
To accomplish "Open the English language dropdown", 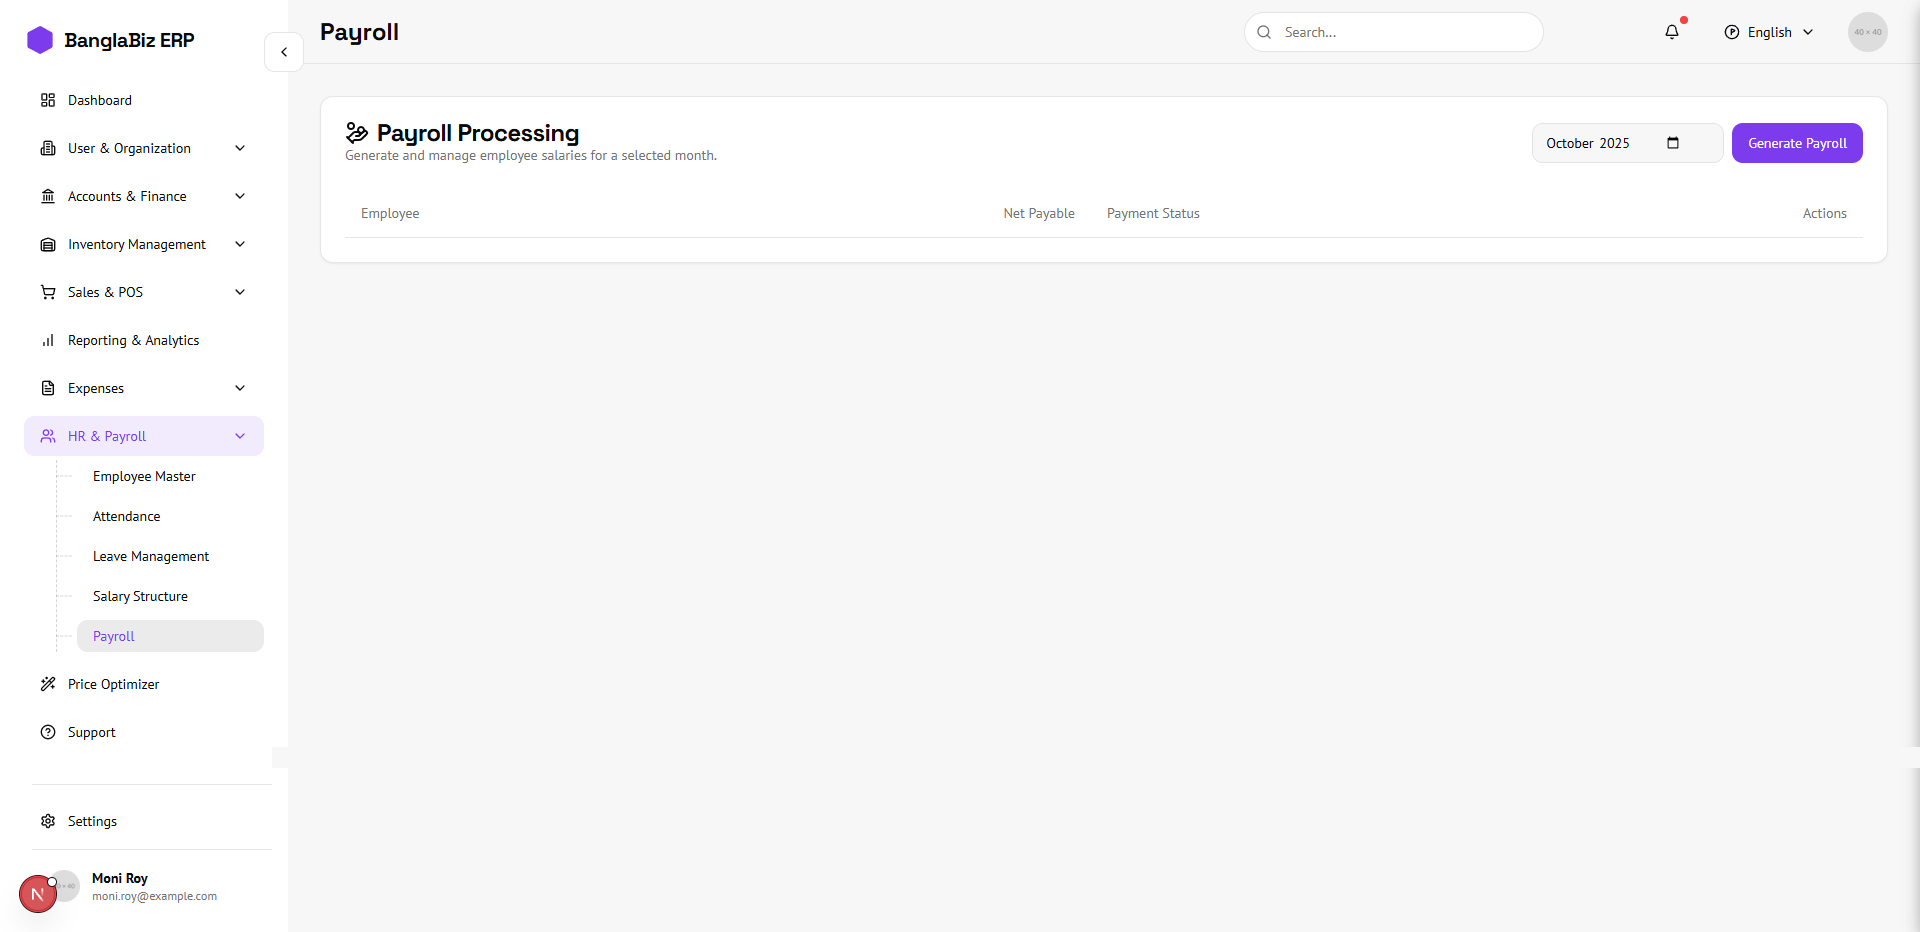I will 1769,32.
